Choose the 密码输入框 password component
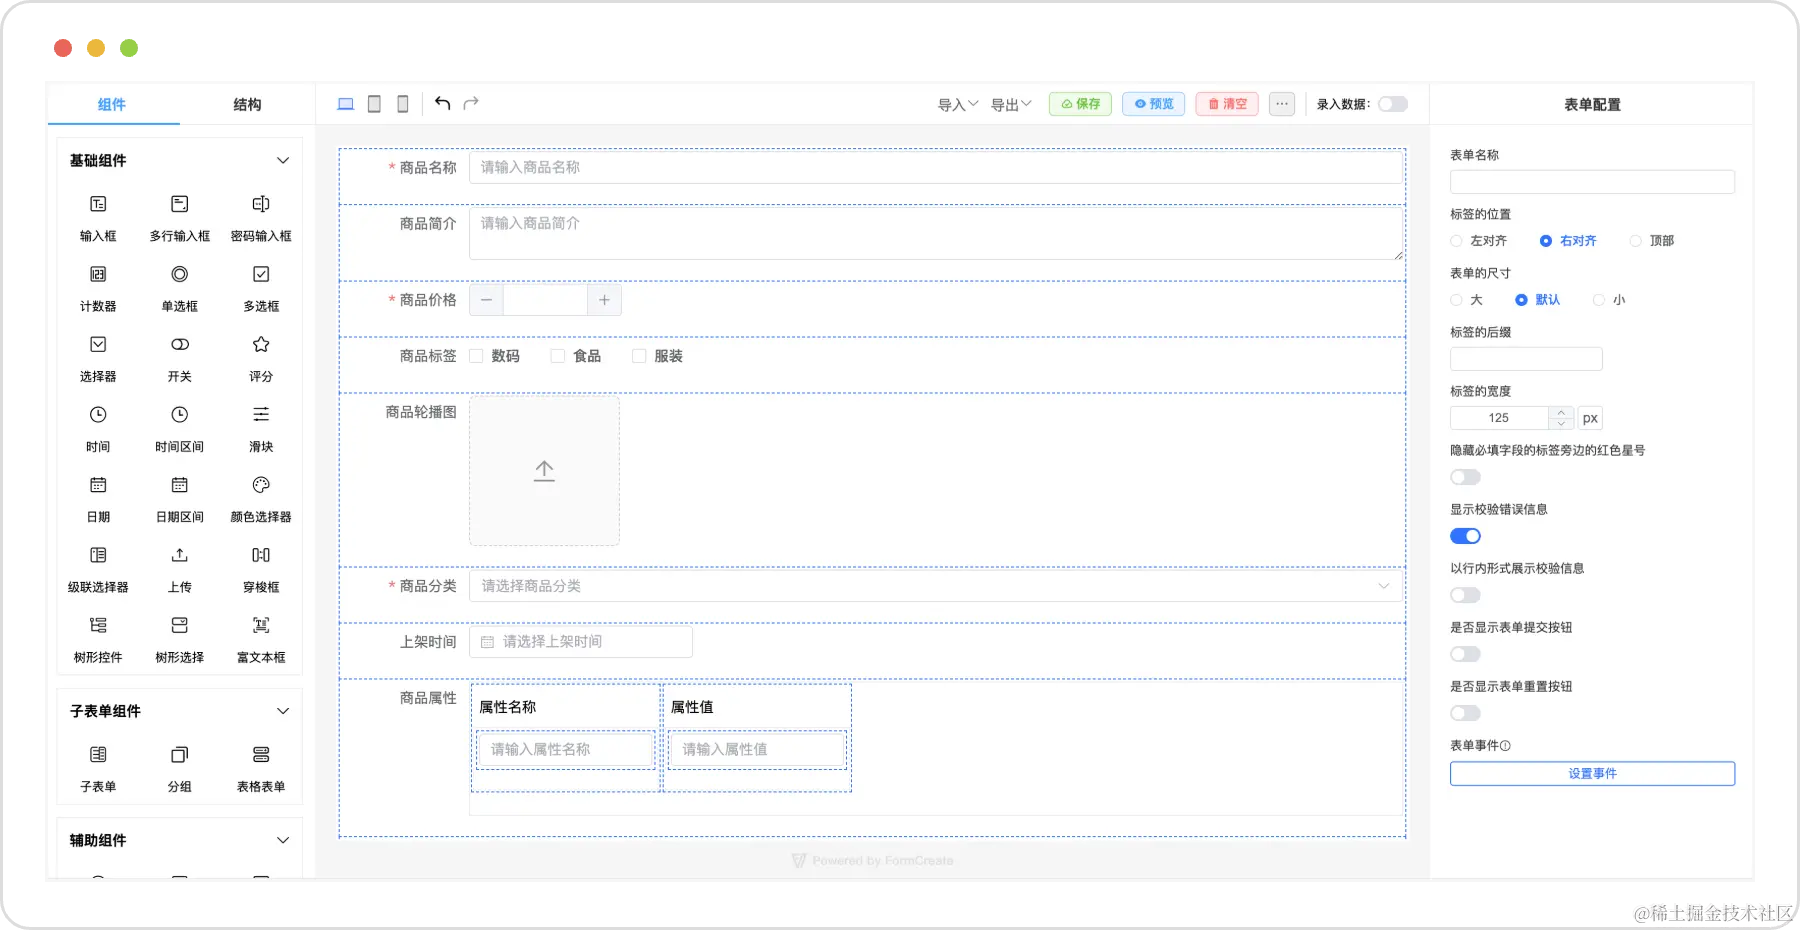 (x=261, y=219)
